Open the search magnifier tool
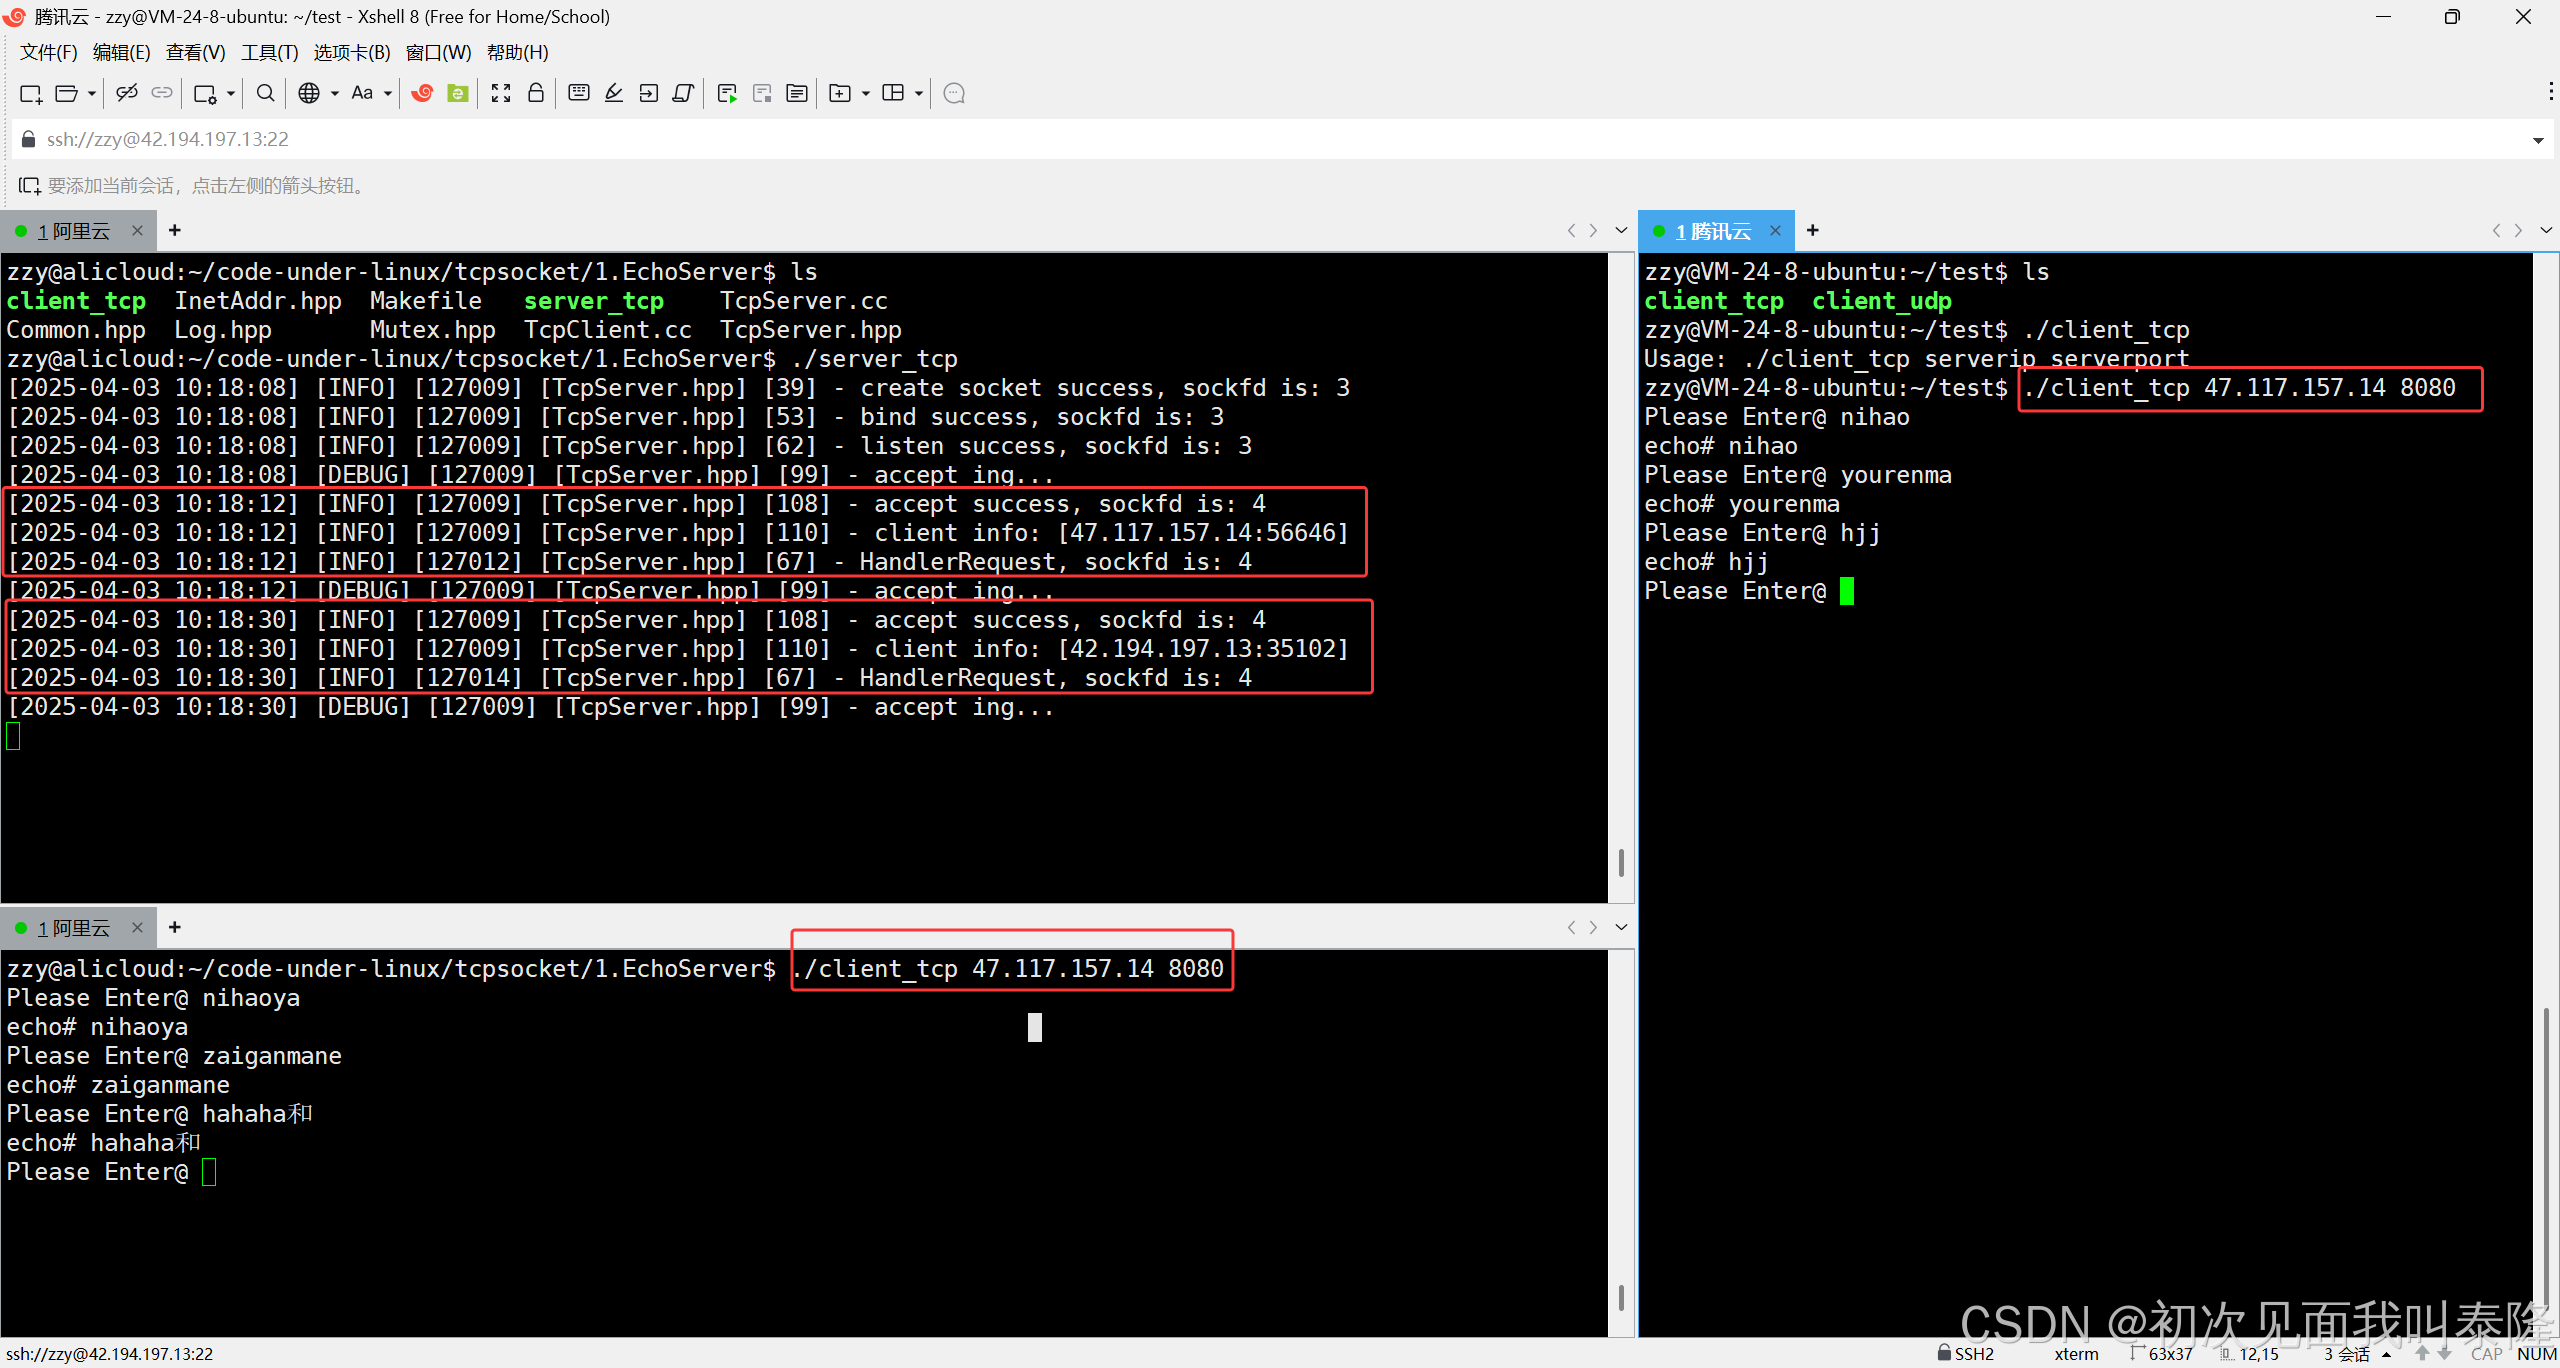The image size is (2560, 1368). click(265, 93)
